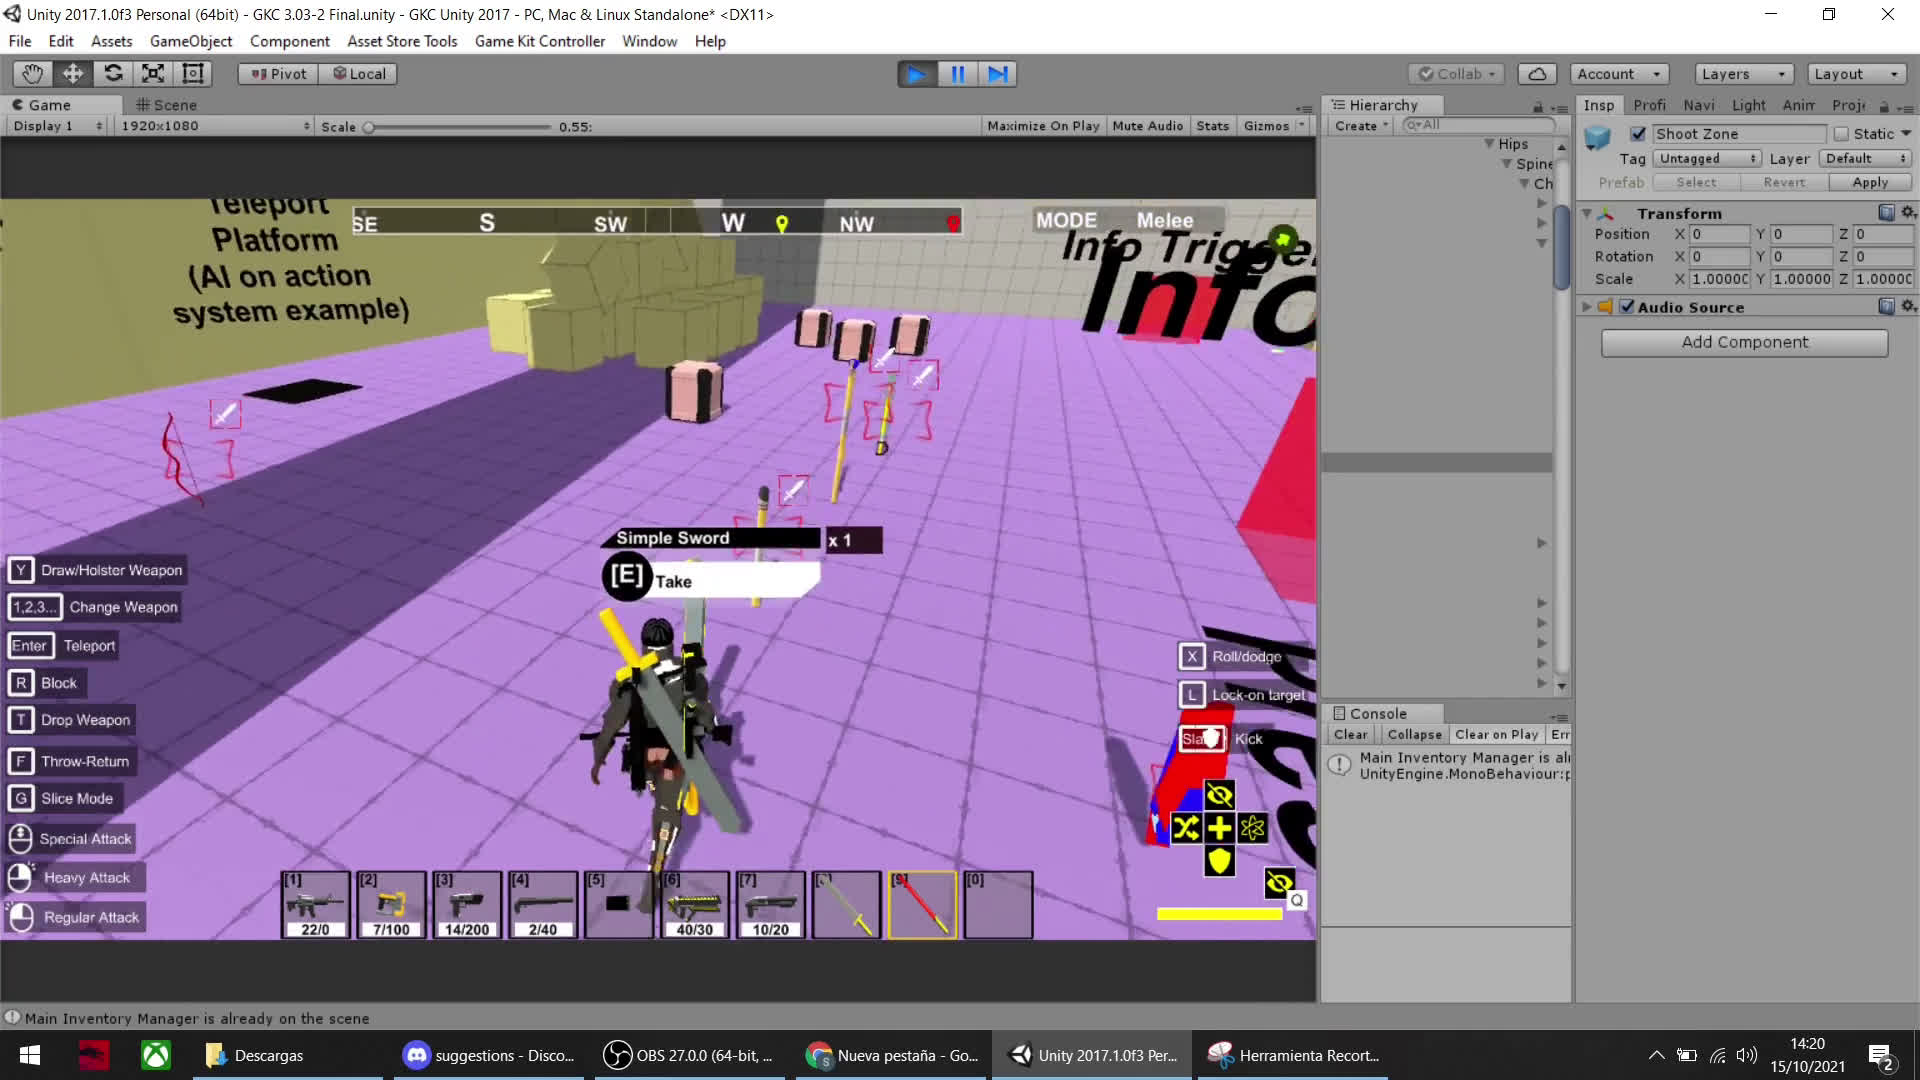Open Transform component settings gear
This screenshot has width=1920, height=1080.
(x=1908, y=213)
